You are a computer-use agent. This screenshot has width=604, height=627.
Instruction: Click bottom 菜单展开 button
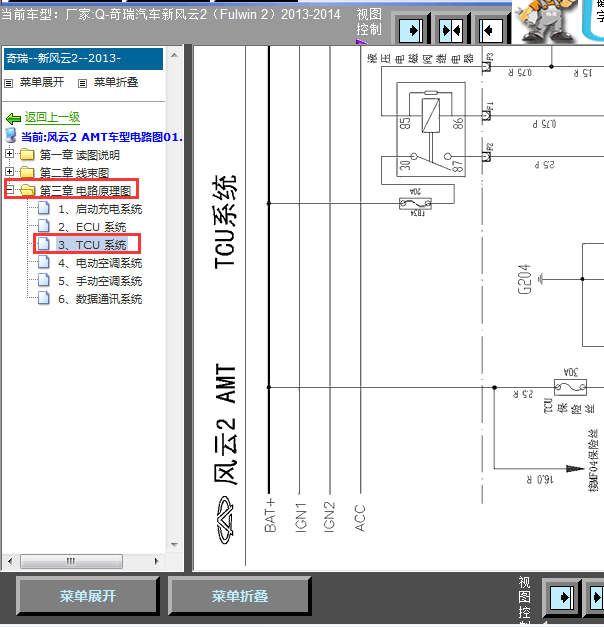click(88, 596)
